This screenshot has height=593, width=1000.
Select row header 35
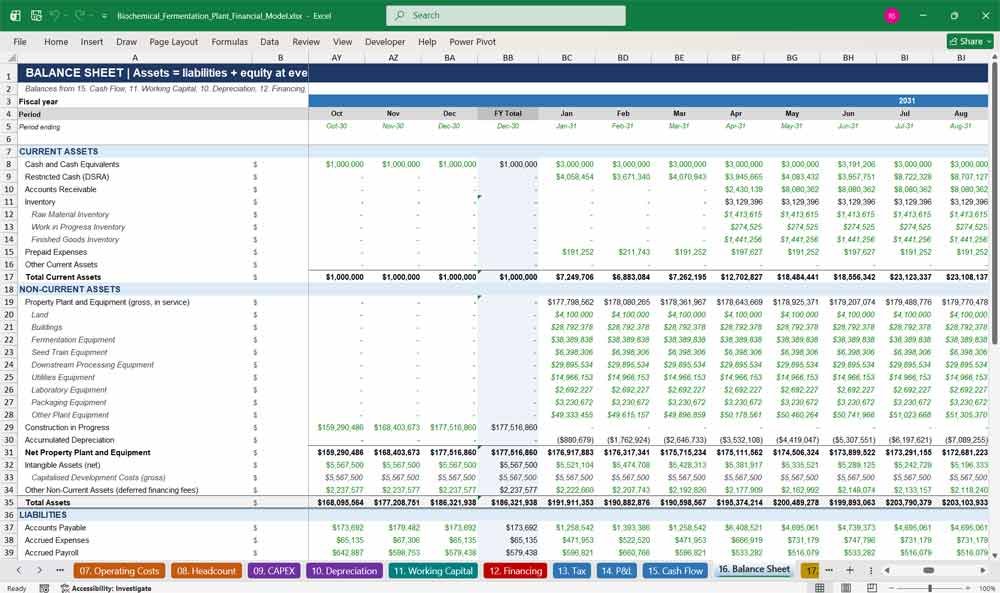pos(9,502)
